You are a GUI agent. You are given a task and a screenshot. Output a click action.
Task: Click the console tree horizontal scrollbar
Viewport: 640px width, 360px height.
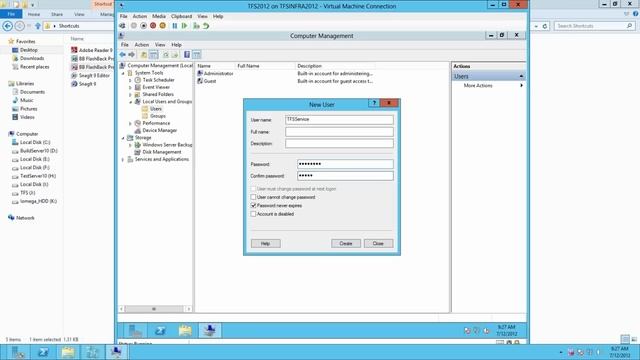point(155,309)
